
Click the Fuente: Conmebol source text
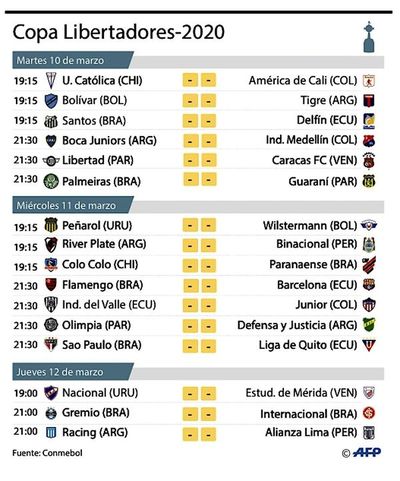point(47,453)
